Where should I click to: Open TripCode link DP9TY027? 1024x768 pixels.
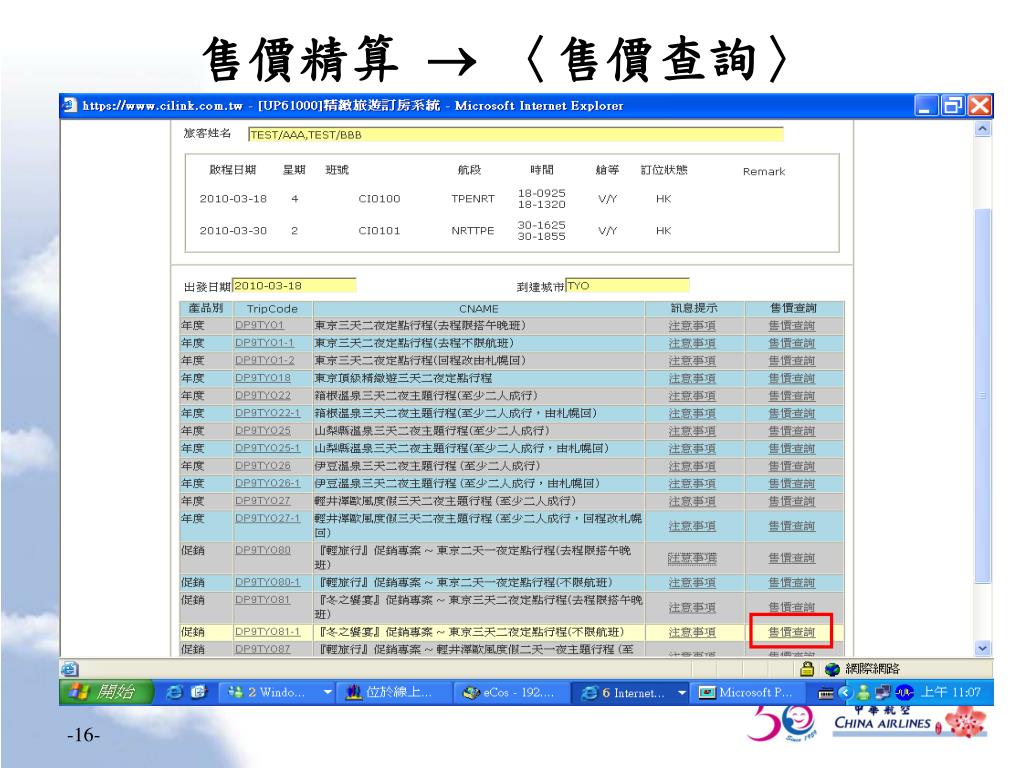pos(263,501)
